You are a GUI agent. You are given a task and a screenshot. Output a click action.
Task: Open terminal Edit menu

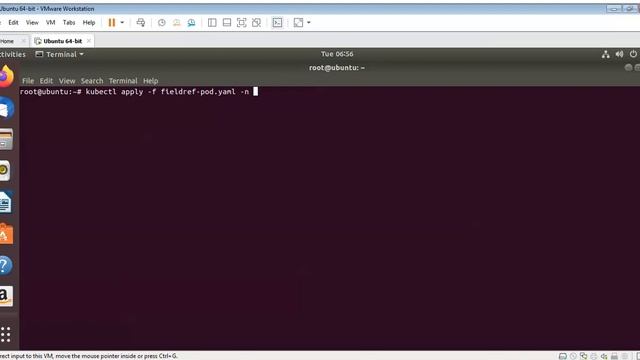tap(46, 81)
